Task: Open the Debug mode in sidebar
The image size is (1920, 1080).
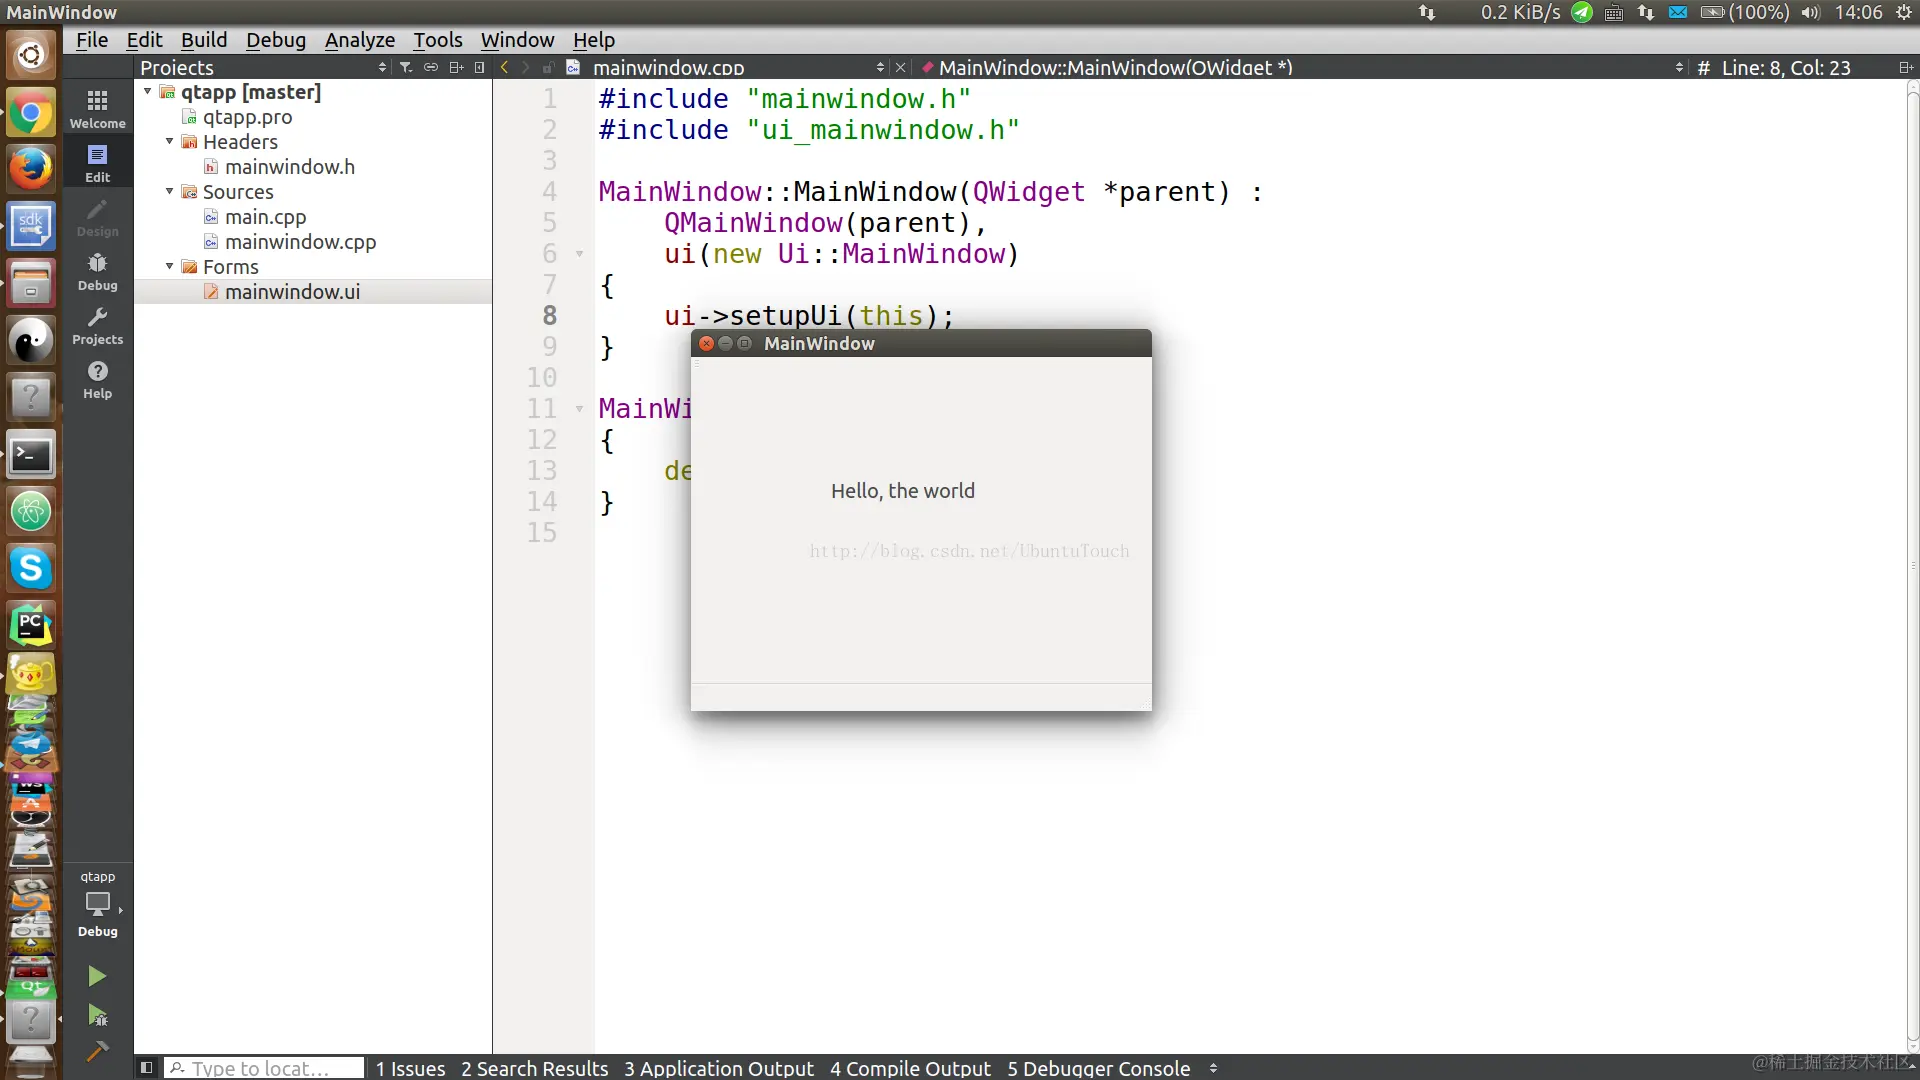Action: tap(97, 270)
